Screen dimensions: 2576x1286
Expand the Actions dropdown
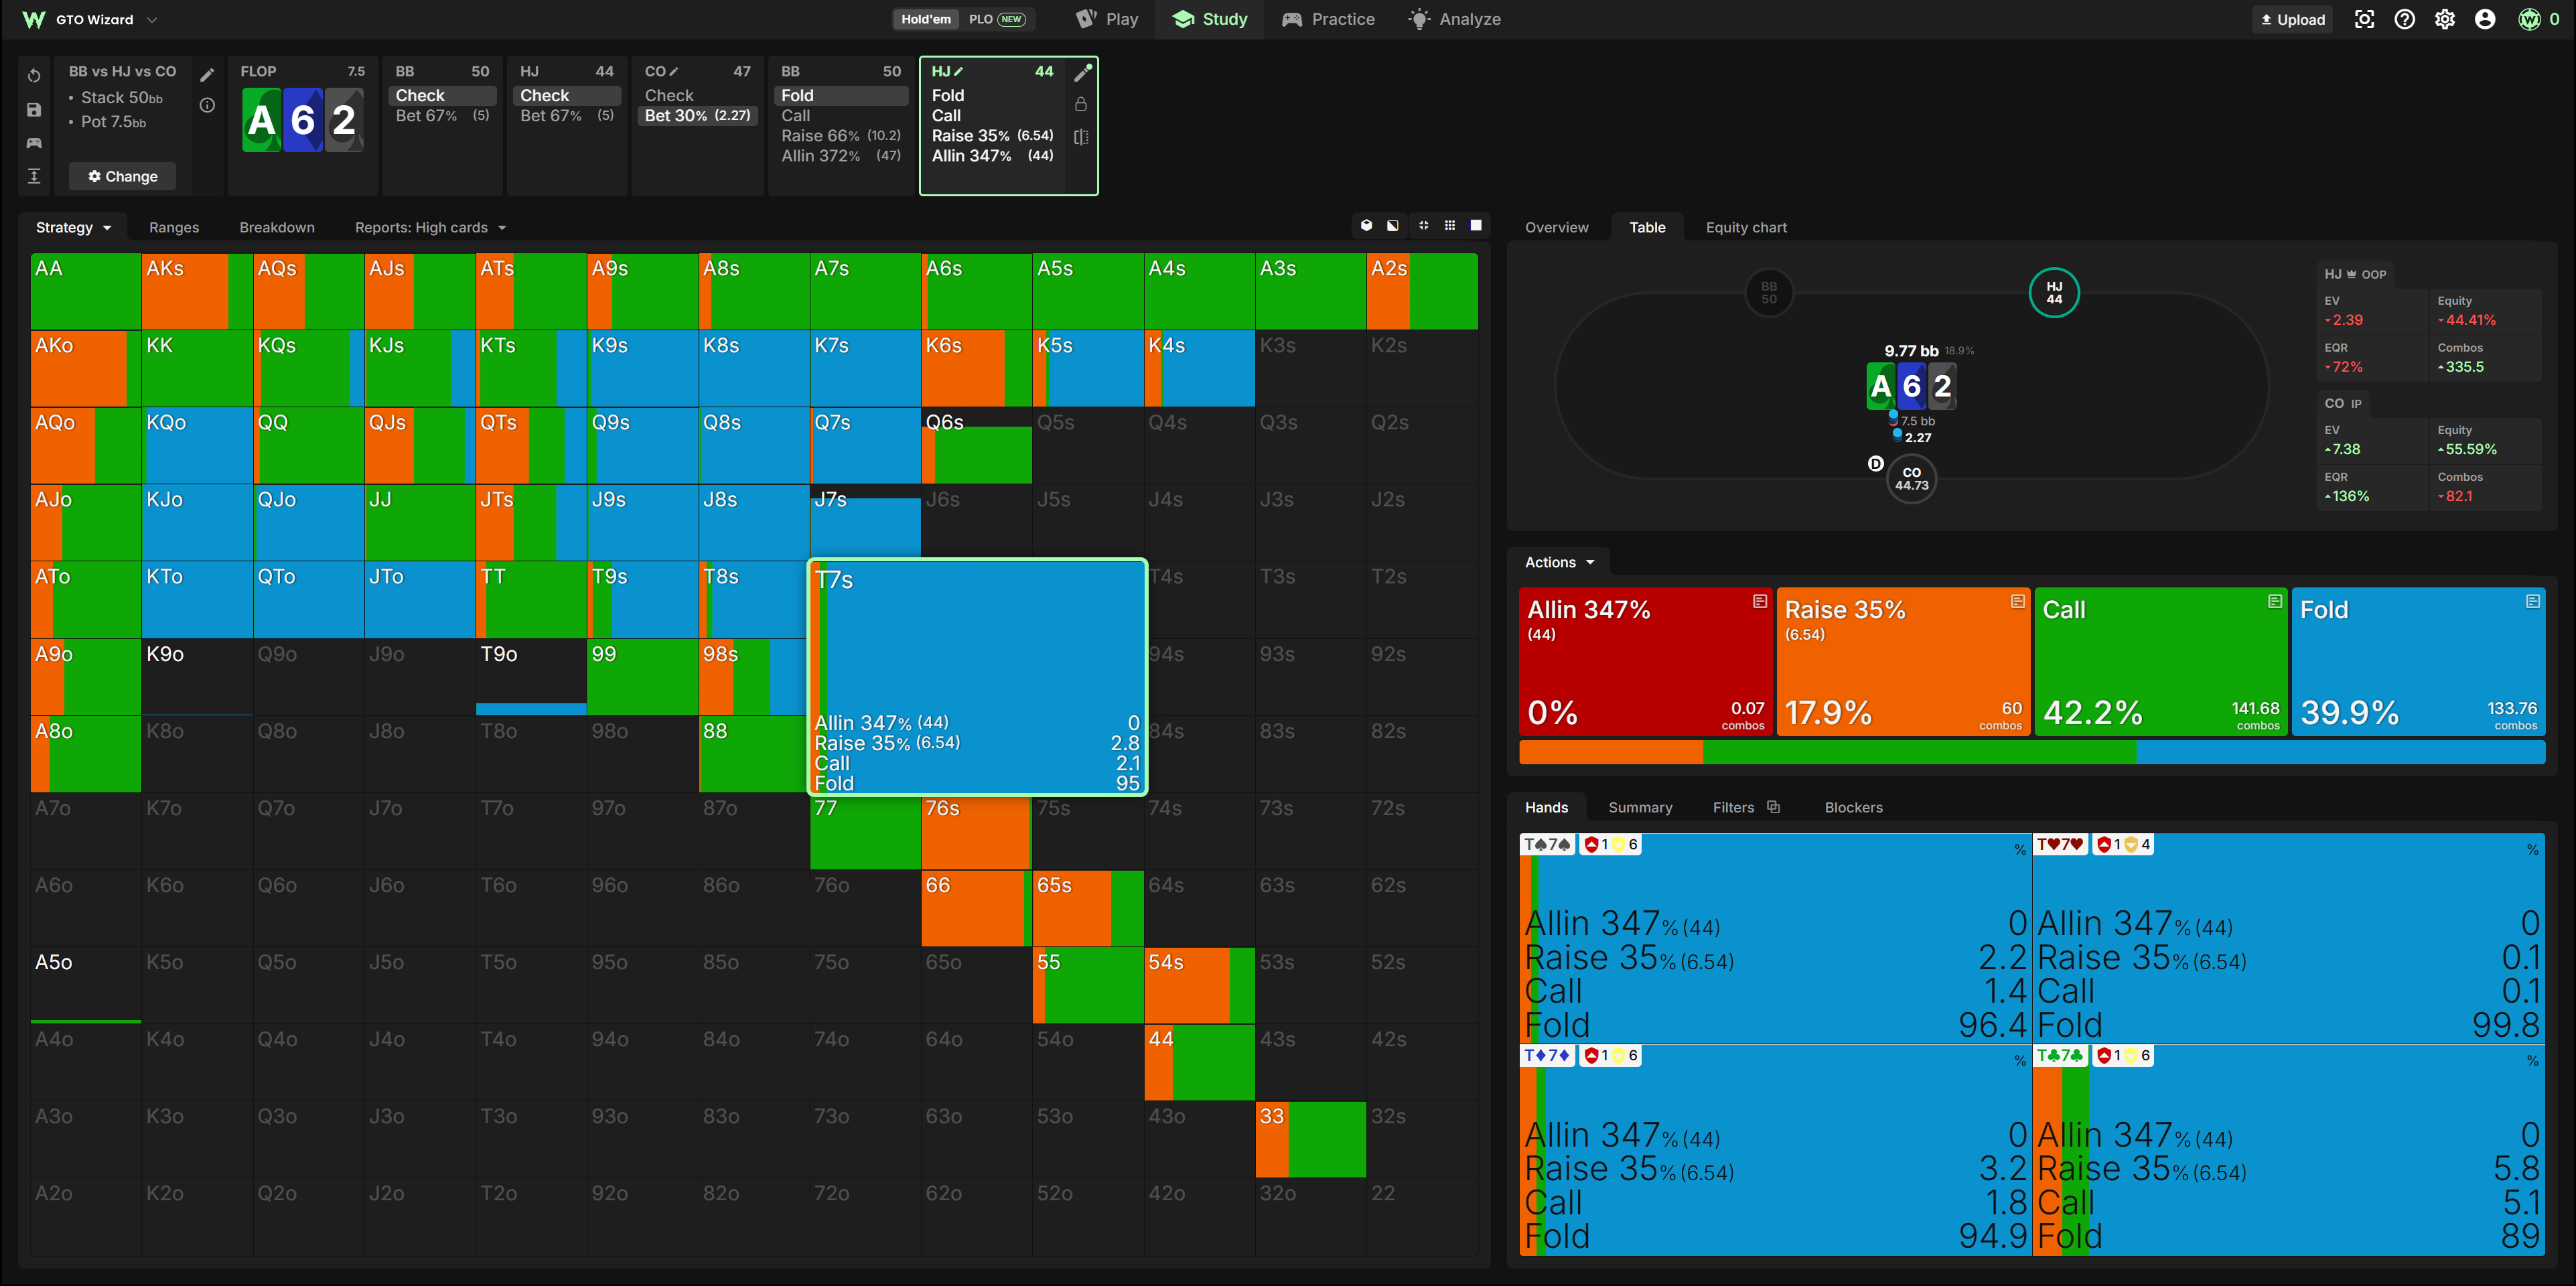[1558, 562]
